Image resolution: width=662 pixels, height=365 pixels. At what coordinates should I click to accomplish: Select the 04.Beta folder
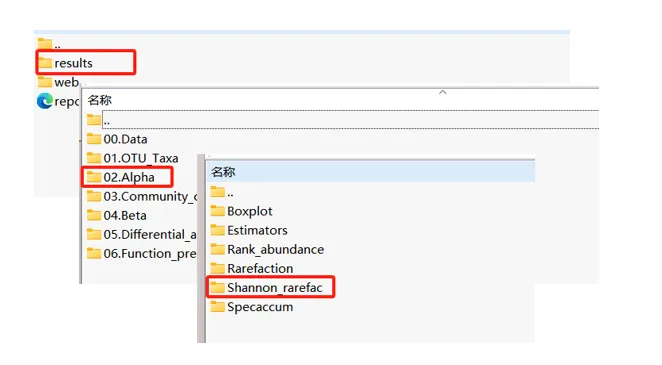click(117, 216)
